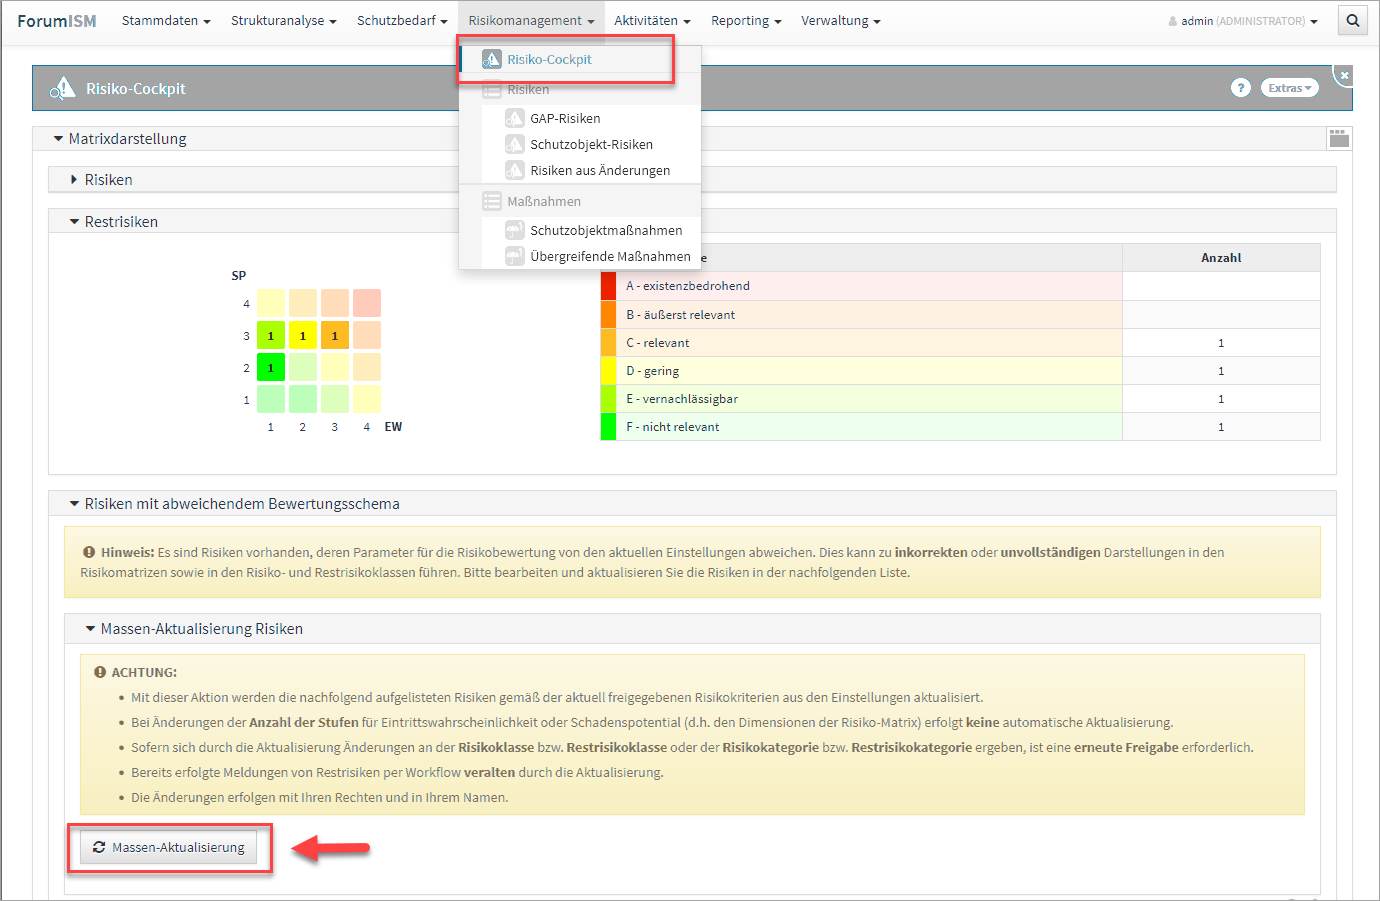Select Risiko-Cockpit from the menu
Viewport: 1380px width, 901px height.
[549, 60]
